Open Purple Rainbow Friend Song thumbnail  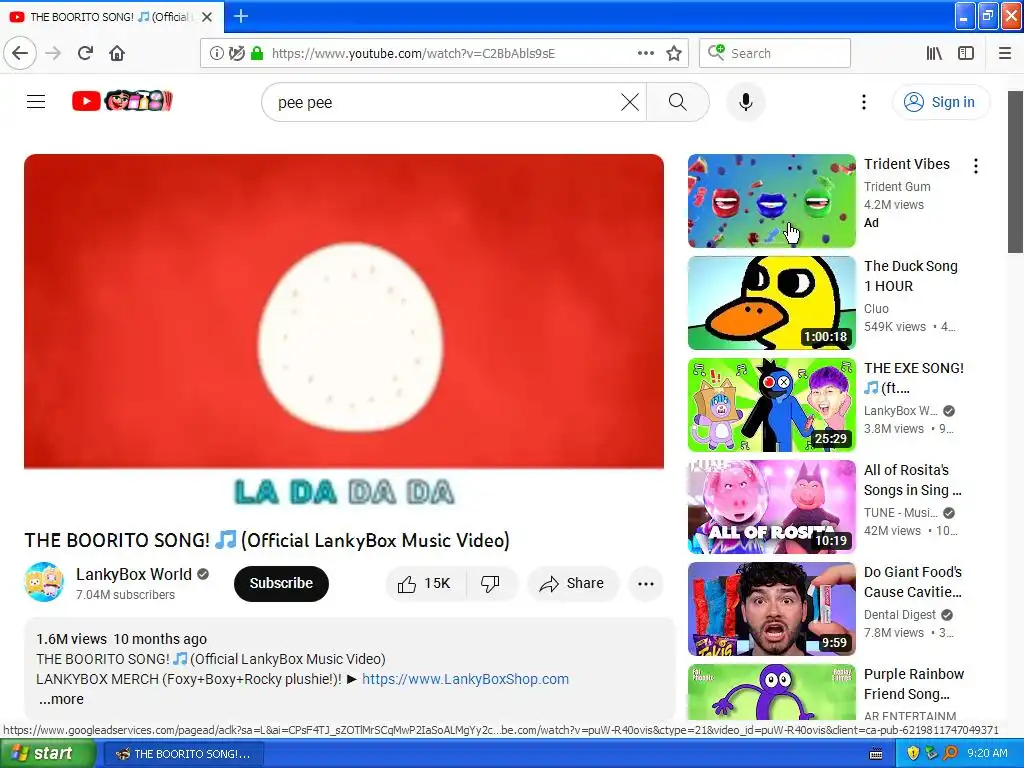(771, 692)
